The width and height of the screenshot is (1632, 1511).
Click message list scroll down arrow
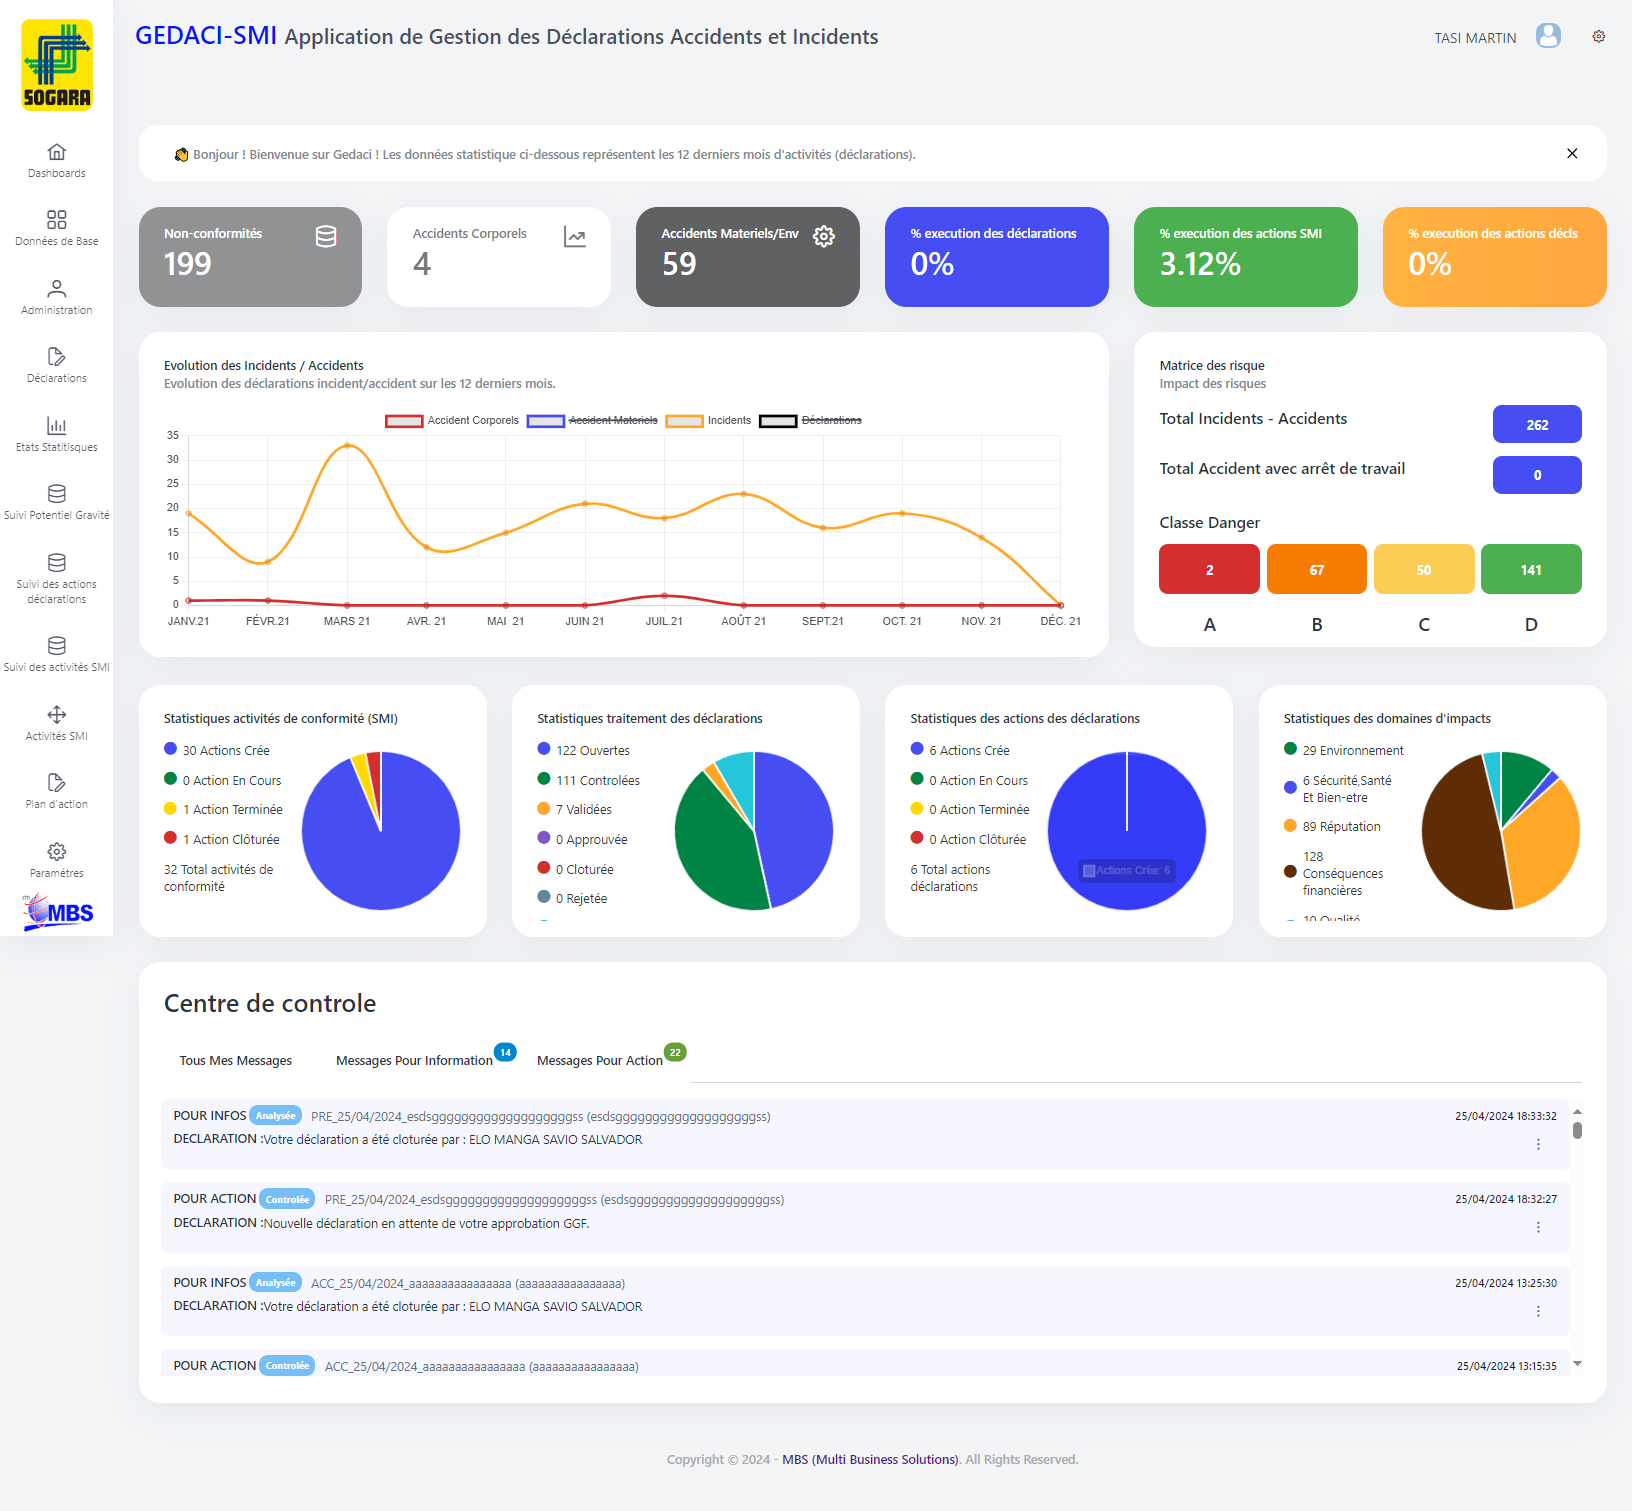[1577, 1364]
